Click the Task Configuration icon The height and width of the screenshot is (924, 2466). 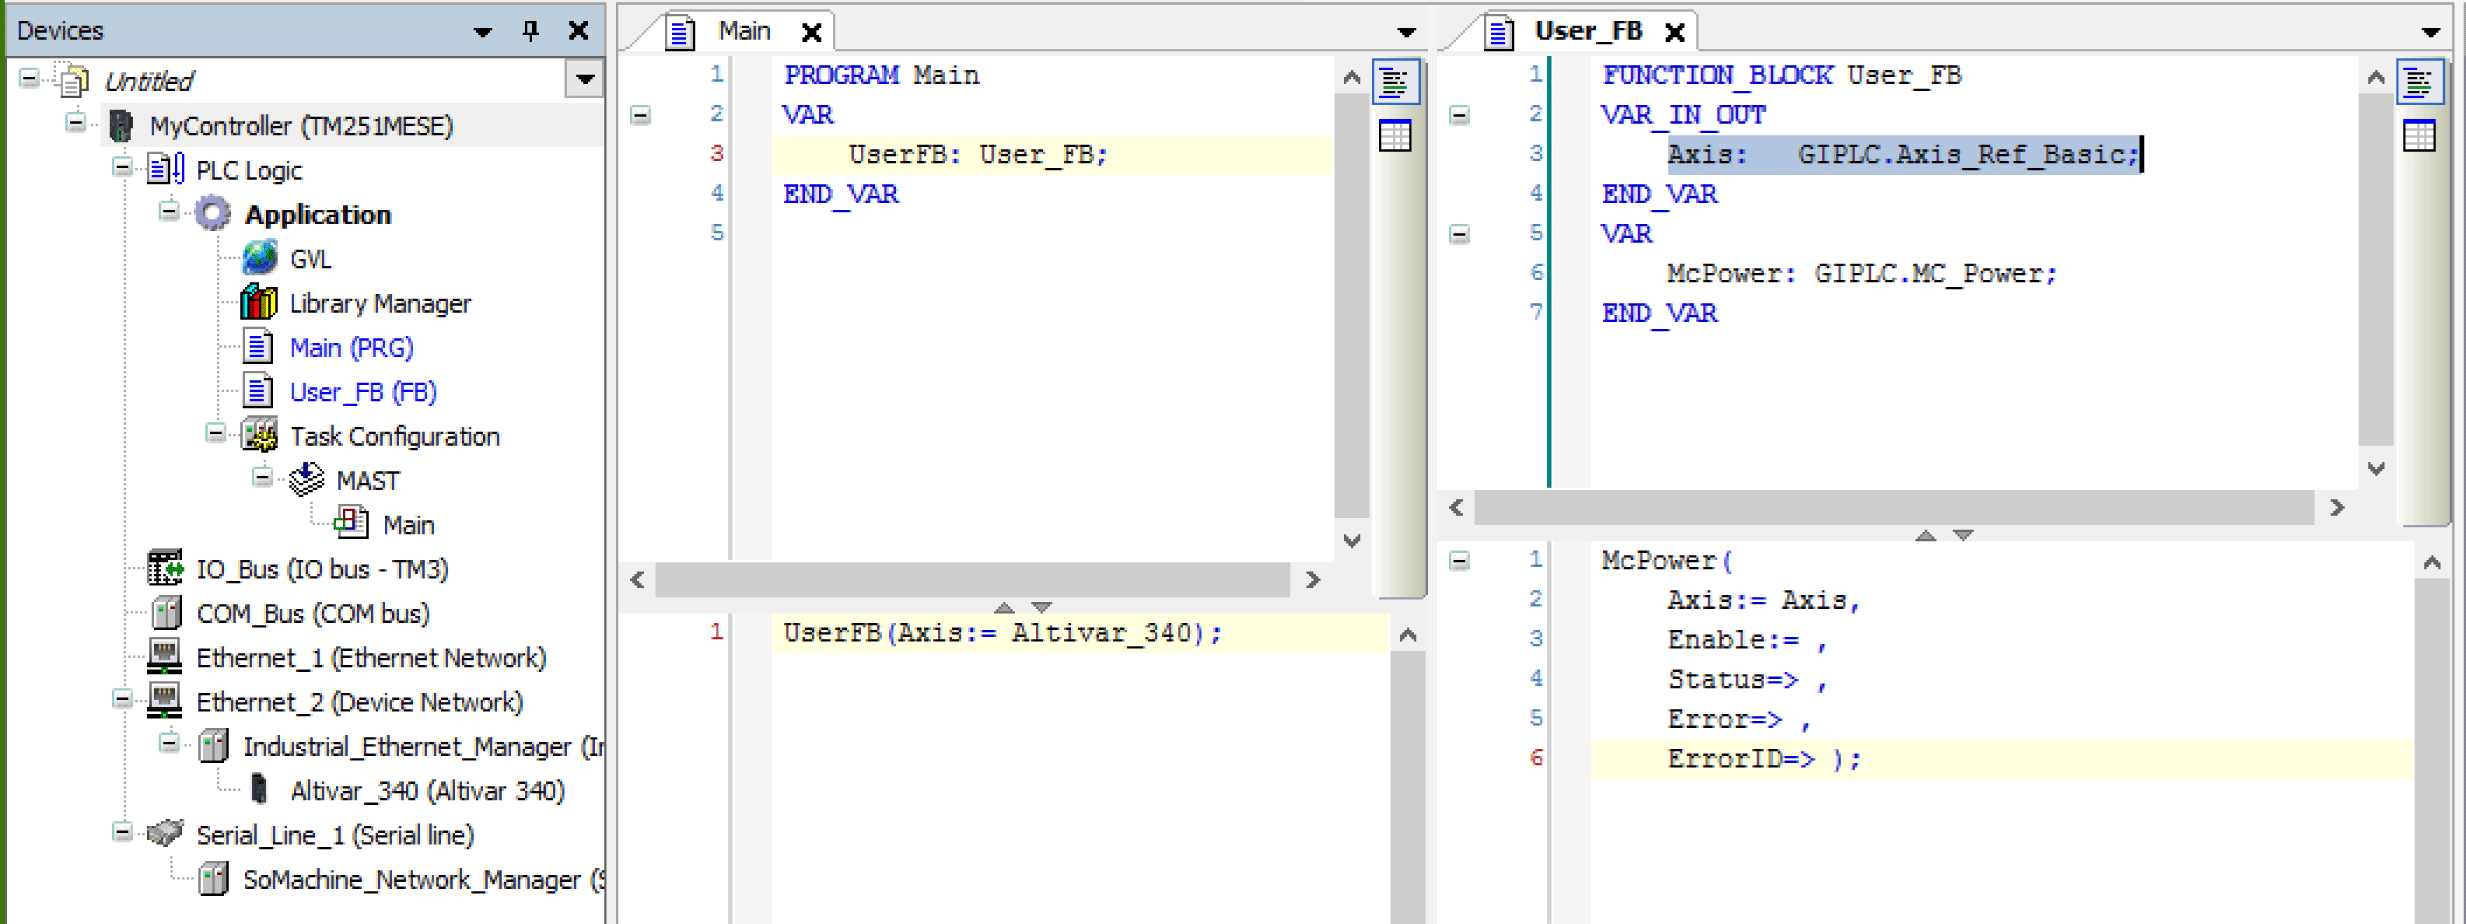point(261,436)
